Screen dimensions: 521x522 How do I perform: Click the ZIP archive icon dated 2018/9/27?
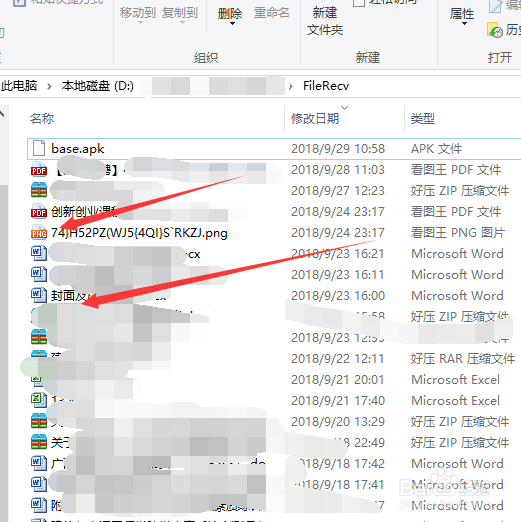coord(39,190)
